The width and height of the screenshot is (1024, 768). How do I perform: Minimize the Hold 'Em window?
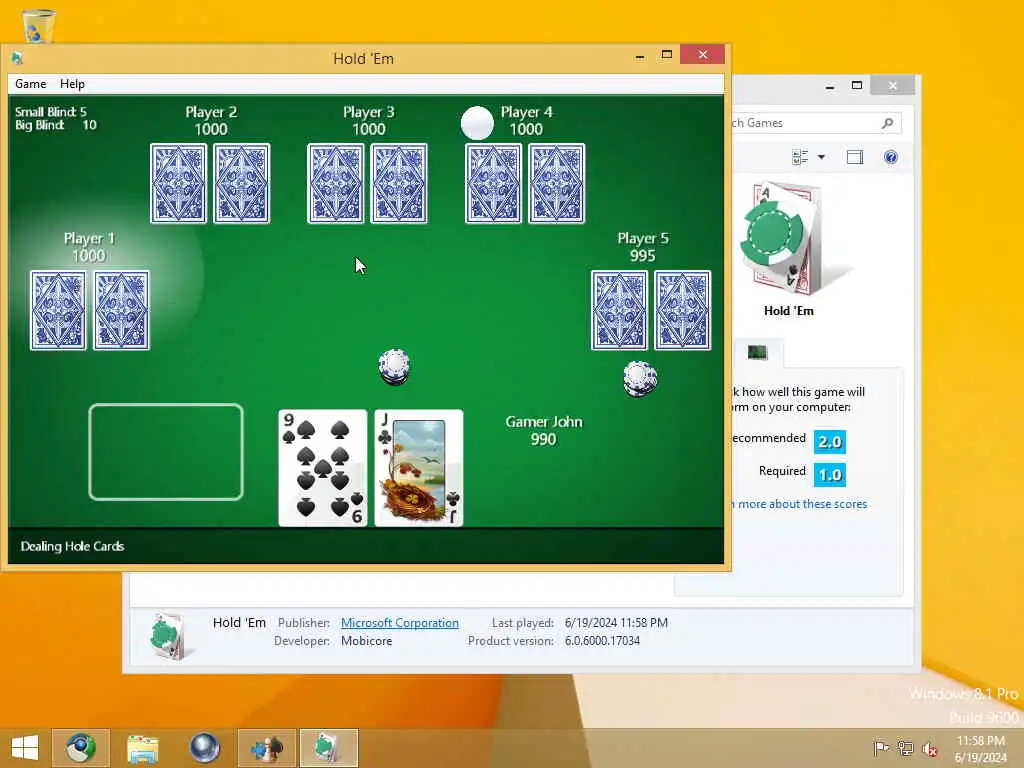[640, 55]
